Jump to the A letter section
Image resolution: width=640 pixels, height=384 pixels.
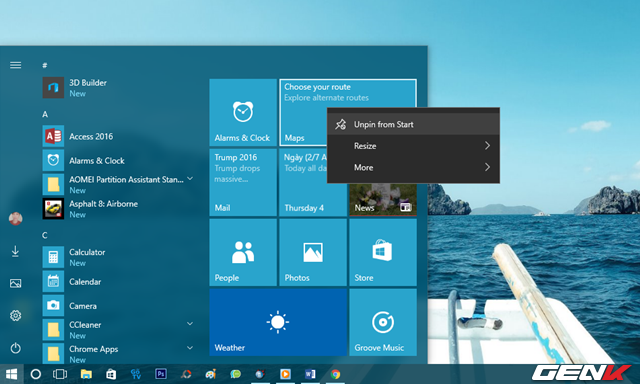[45, 114]
